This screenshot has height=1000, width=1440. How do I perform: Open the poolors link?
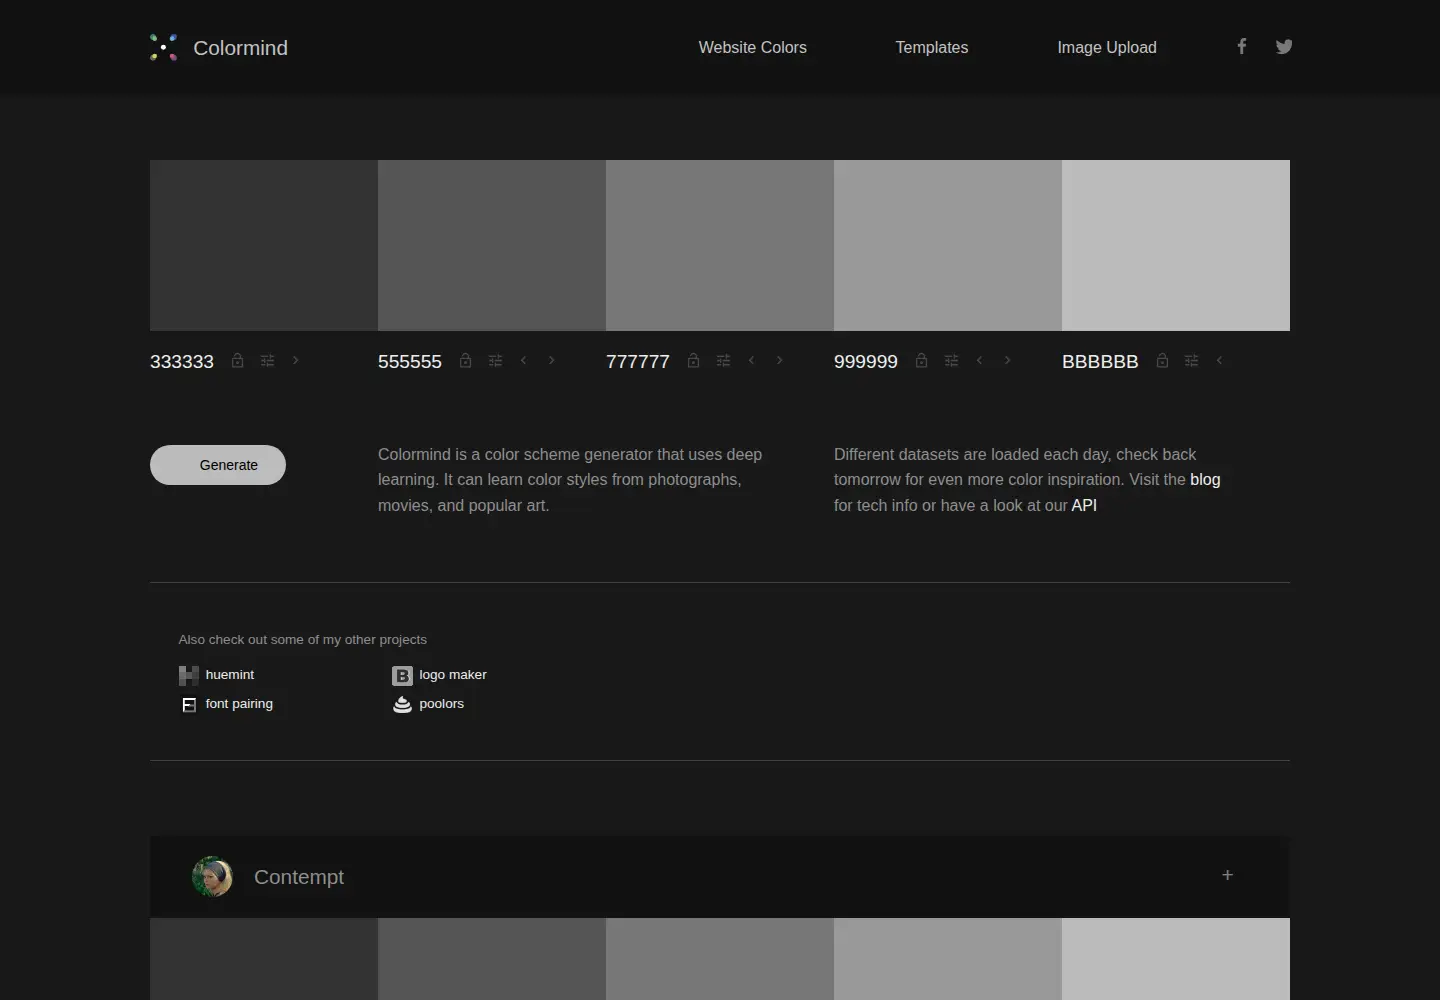coord(441,704)
